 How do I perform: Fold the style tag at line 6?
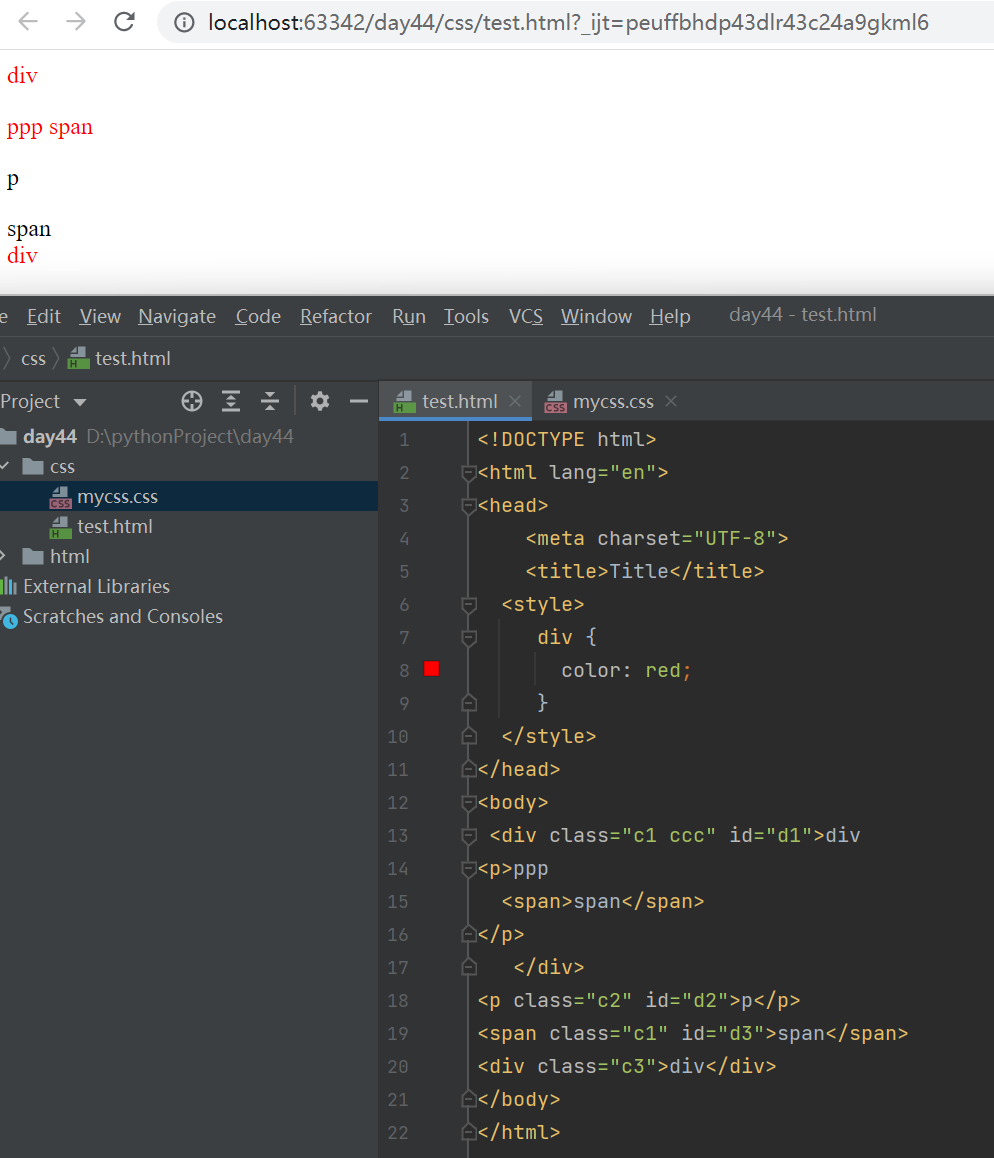[x=468, y=605]
